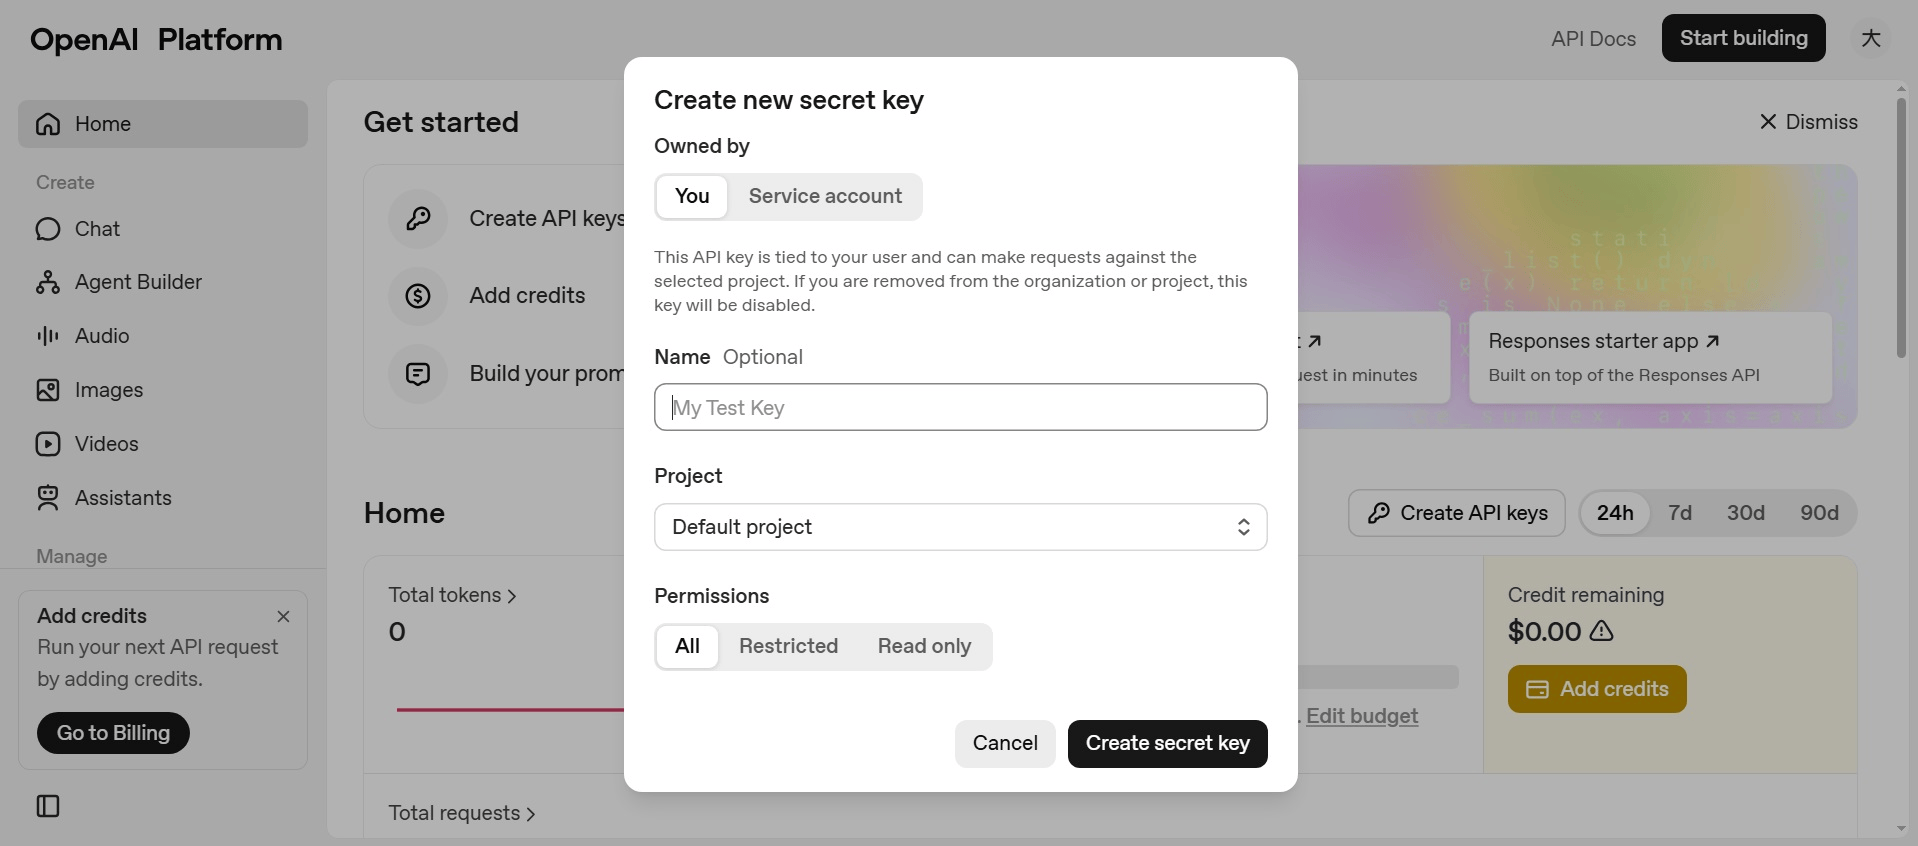Open Images using its sidebar icon
The image size is (1918, 846).
coord(48,390)
